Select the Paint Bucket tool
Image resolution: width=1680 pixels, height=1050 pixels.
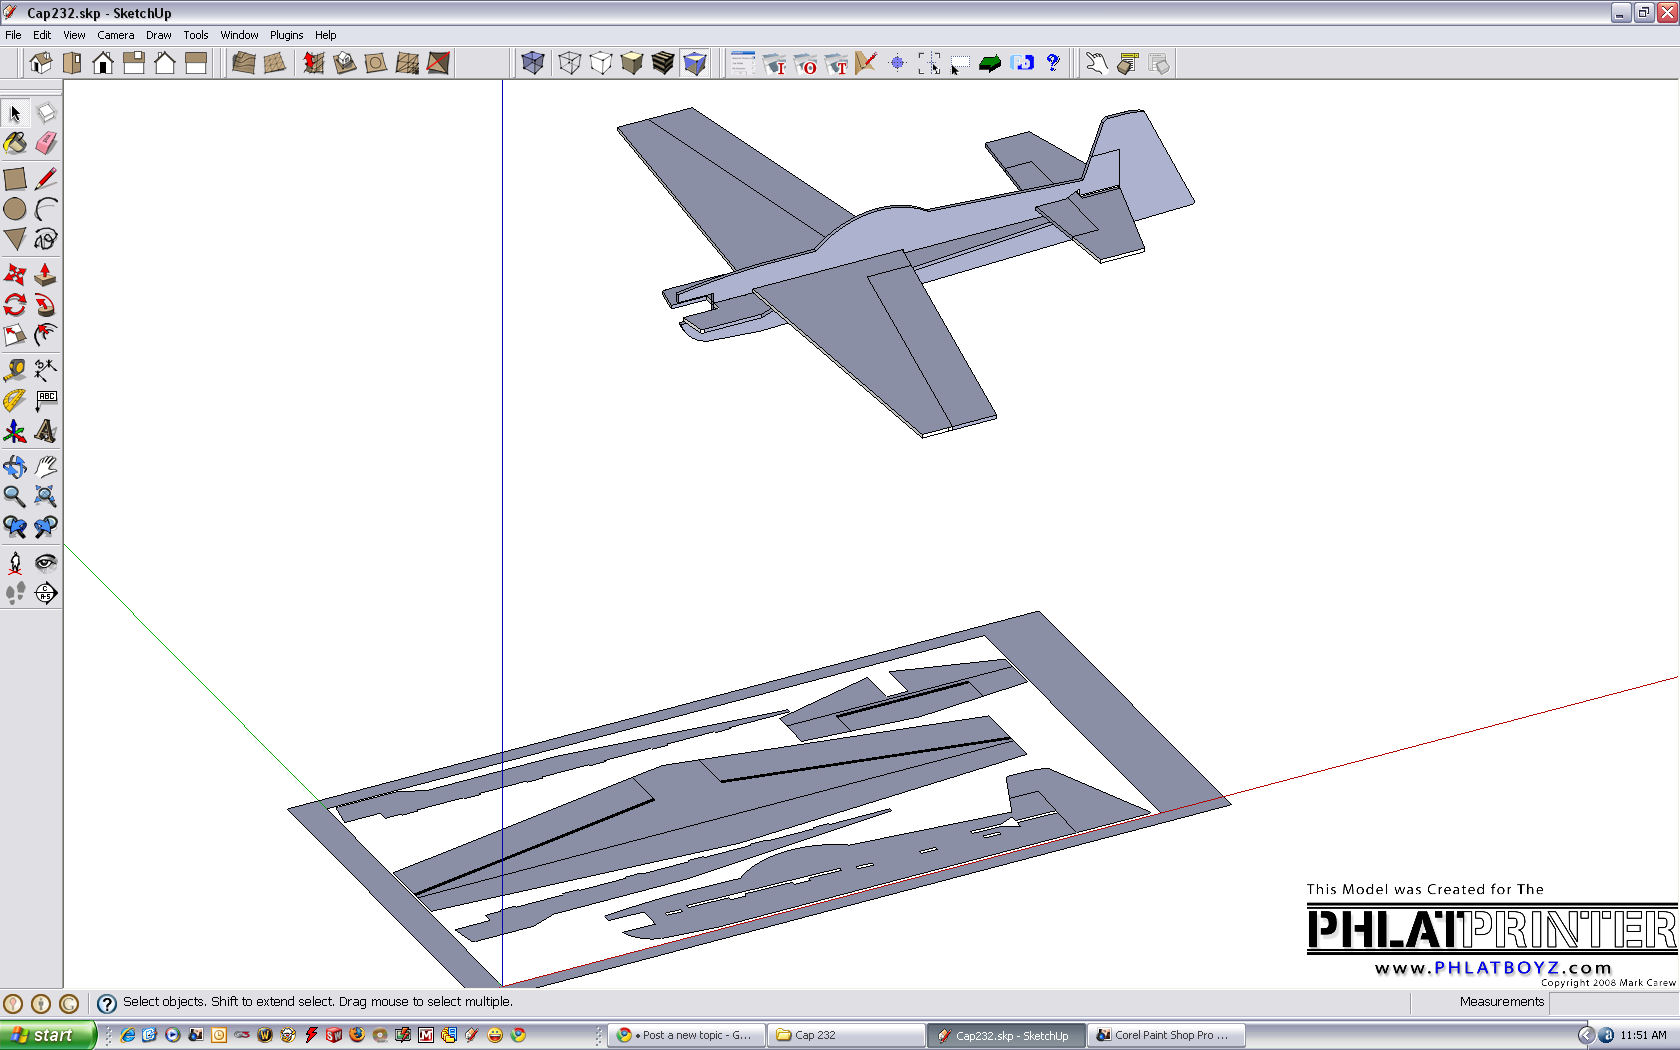pyautogui.click(x=15, y=144)
